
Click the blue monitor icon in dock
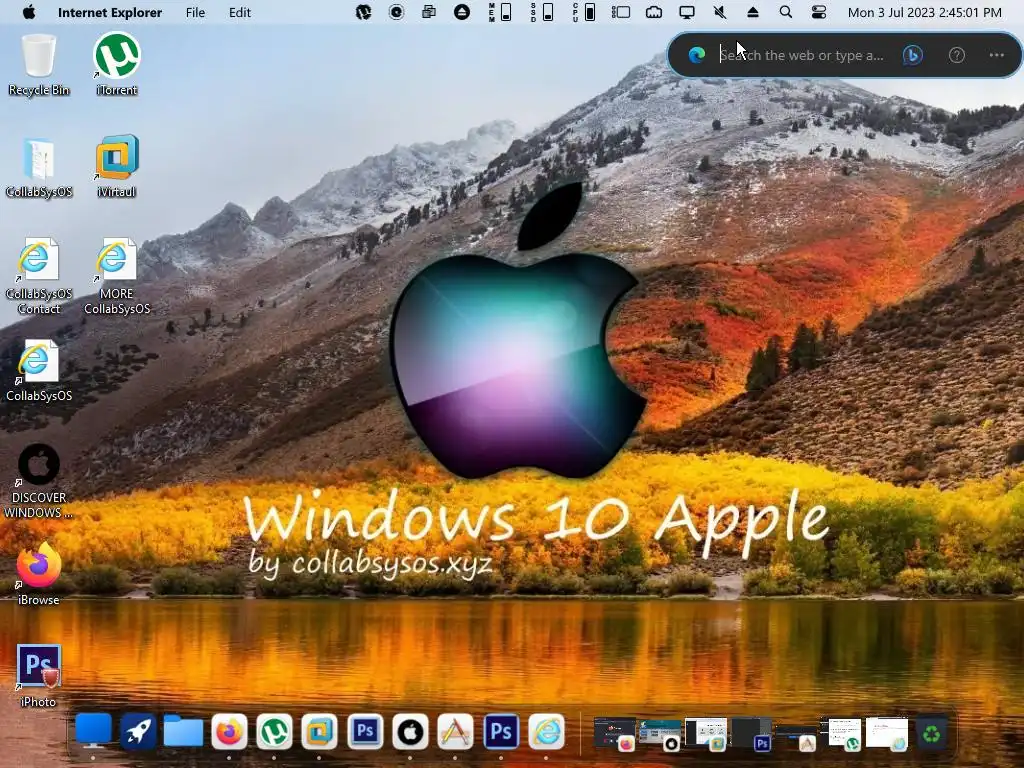(93, 731)
